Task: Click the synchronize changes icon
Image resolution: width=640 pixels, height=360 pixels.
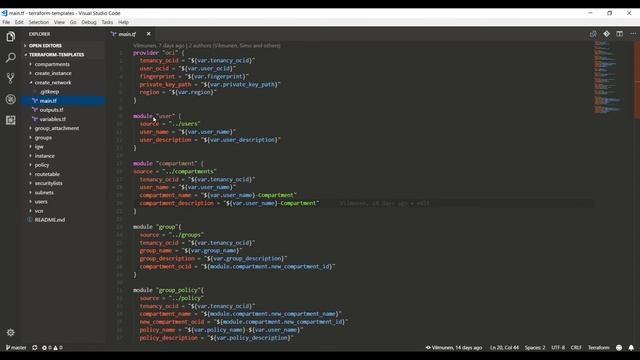Action: pos(35,348)
